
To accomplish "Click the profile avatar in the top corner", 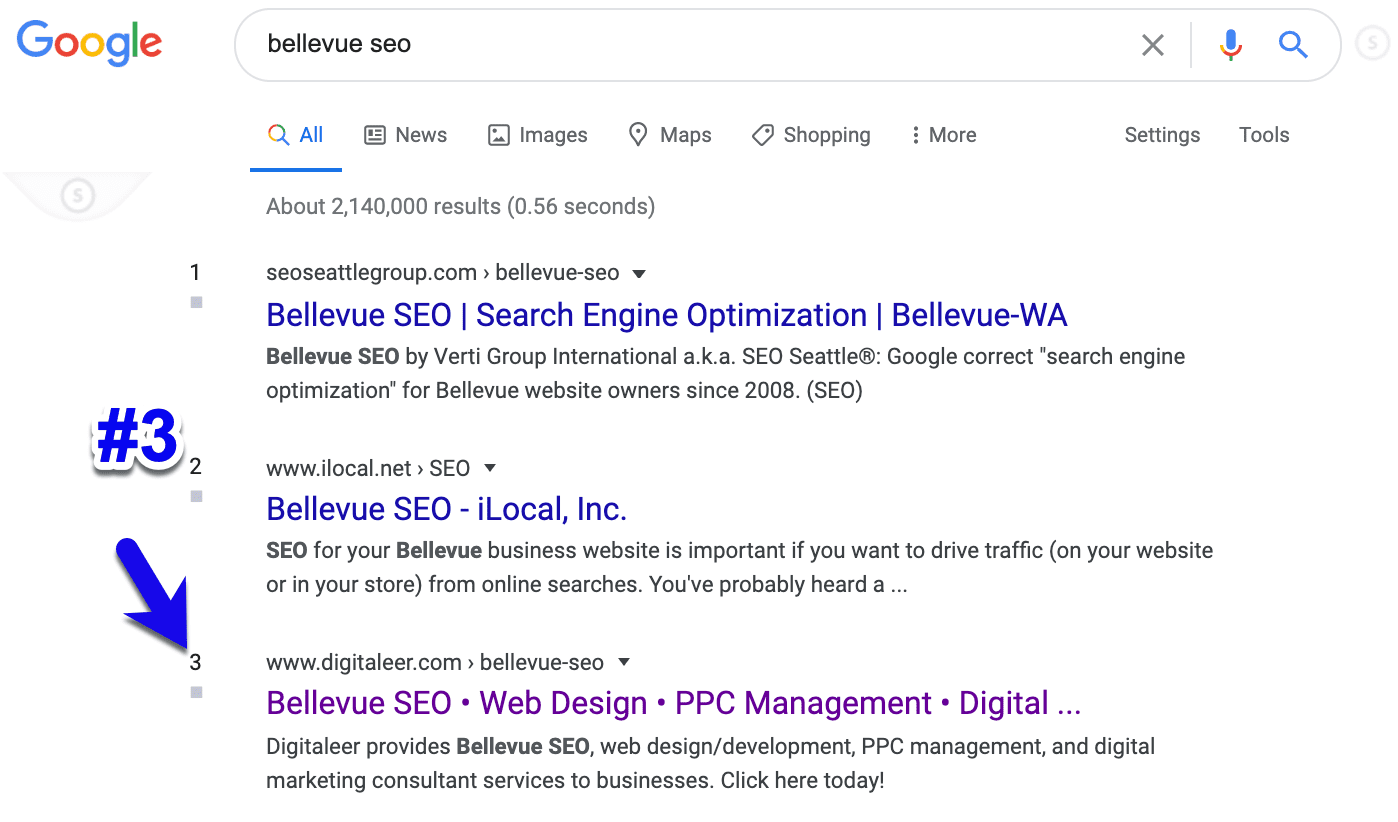I will 1372,44.
